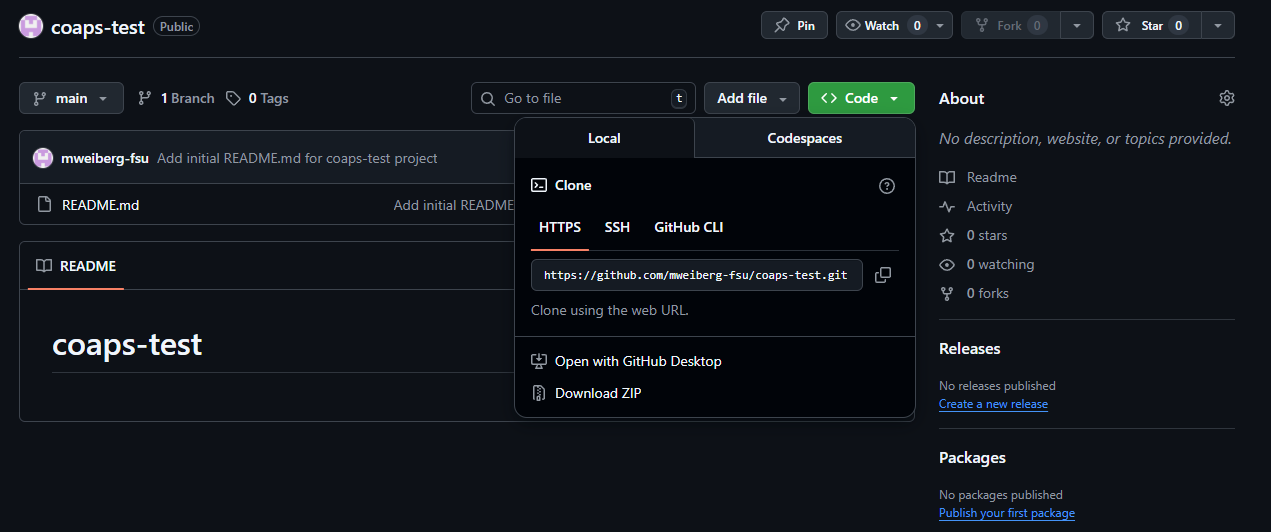
Task: Open the Fork options dropdown arrow
Action: [x=1076, y=26]
